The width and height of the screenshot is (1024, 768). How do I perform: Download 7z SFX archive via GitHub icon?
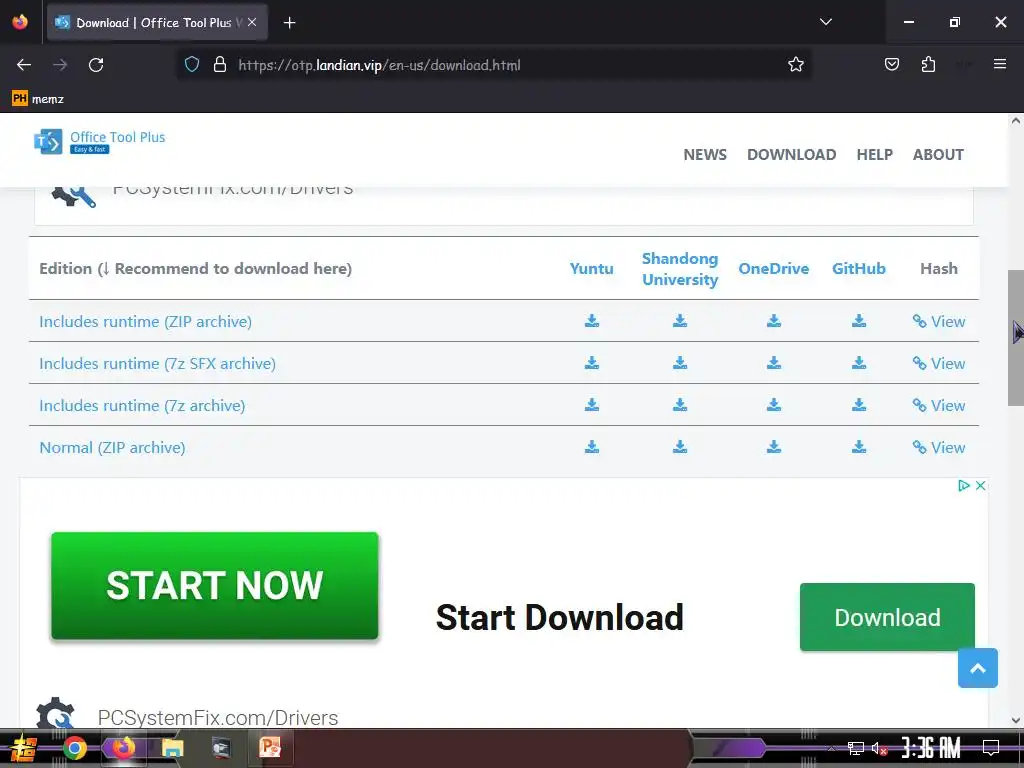pos(859,362)
